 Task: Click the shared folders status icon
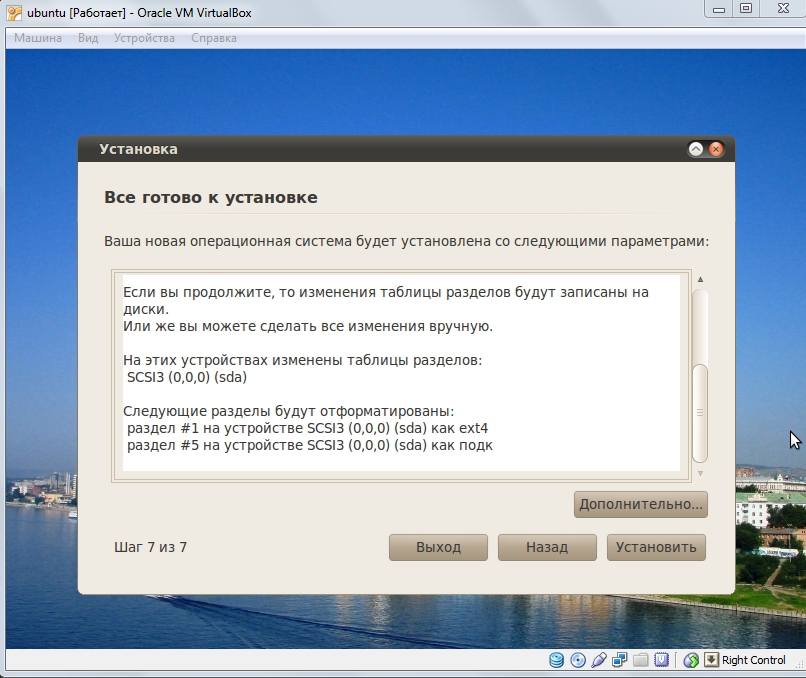coord(640,660)
